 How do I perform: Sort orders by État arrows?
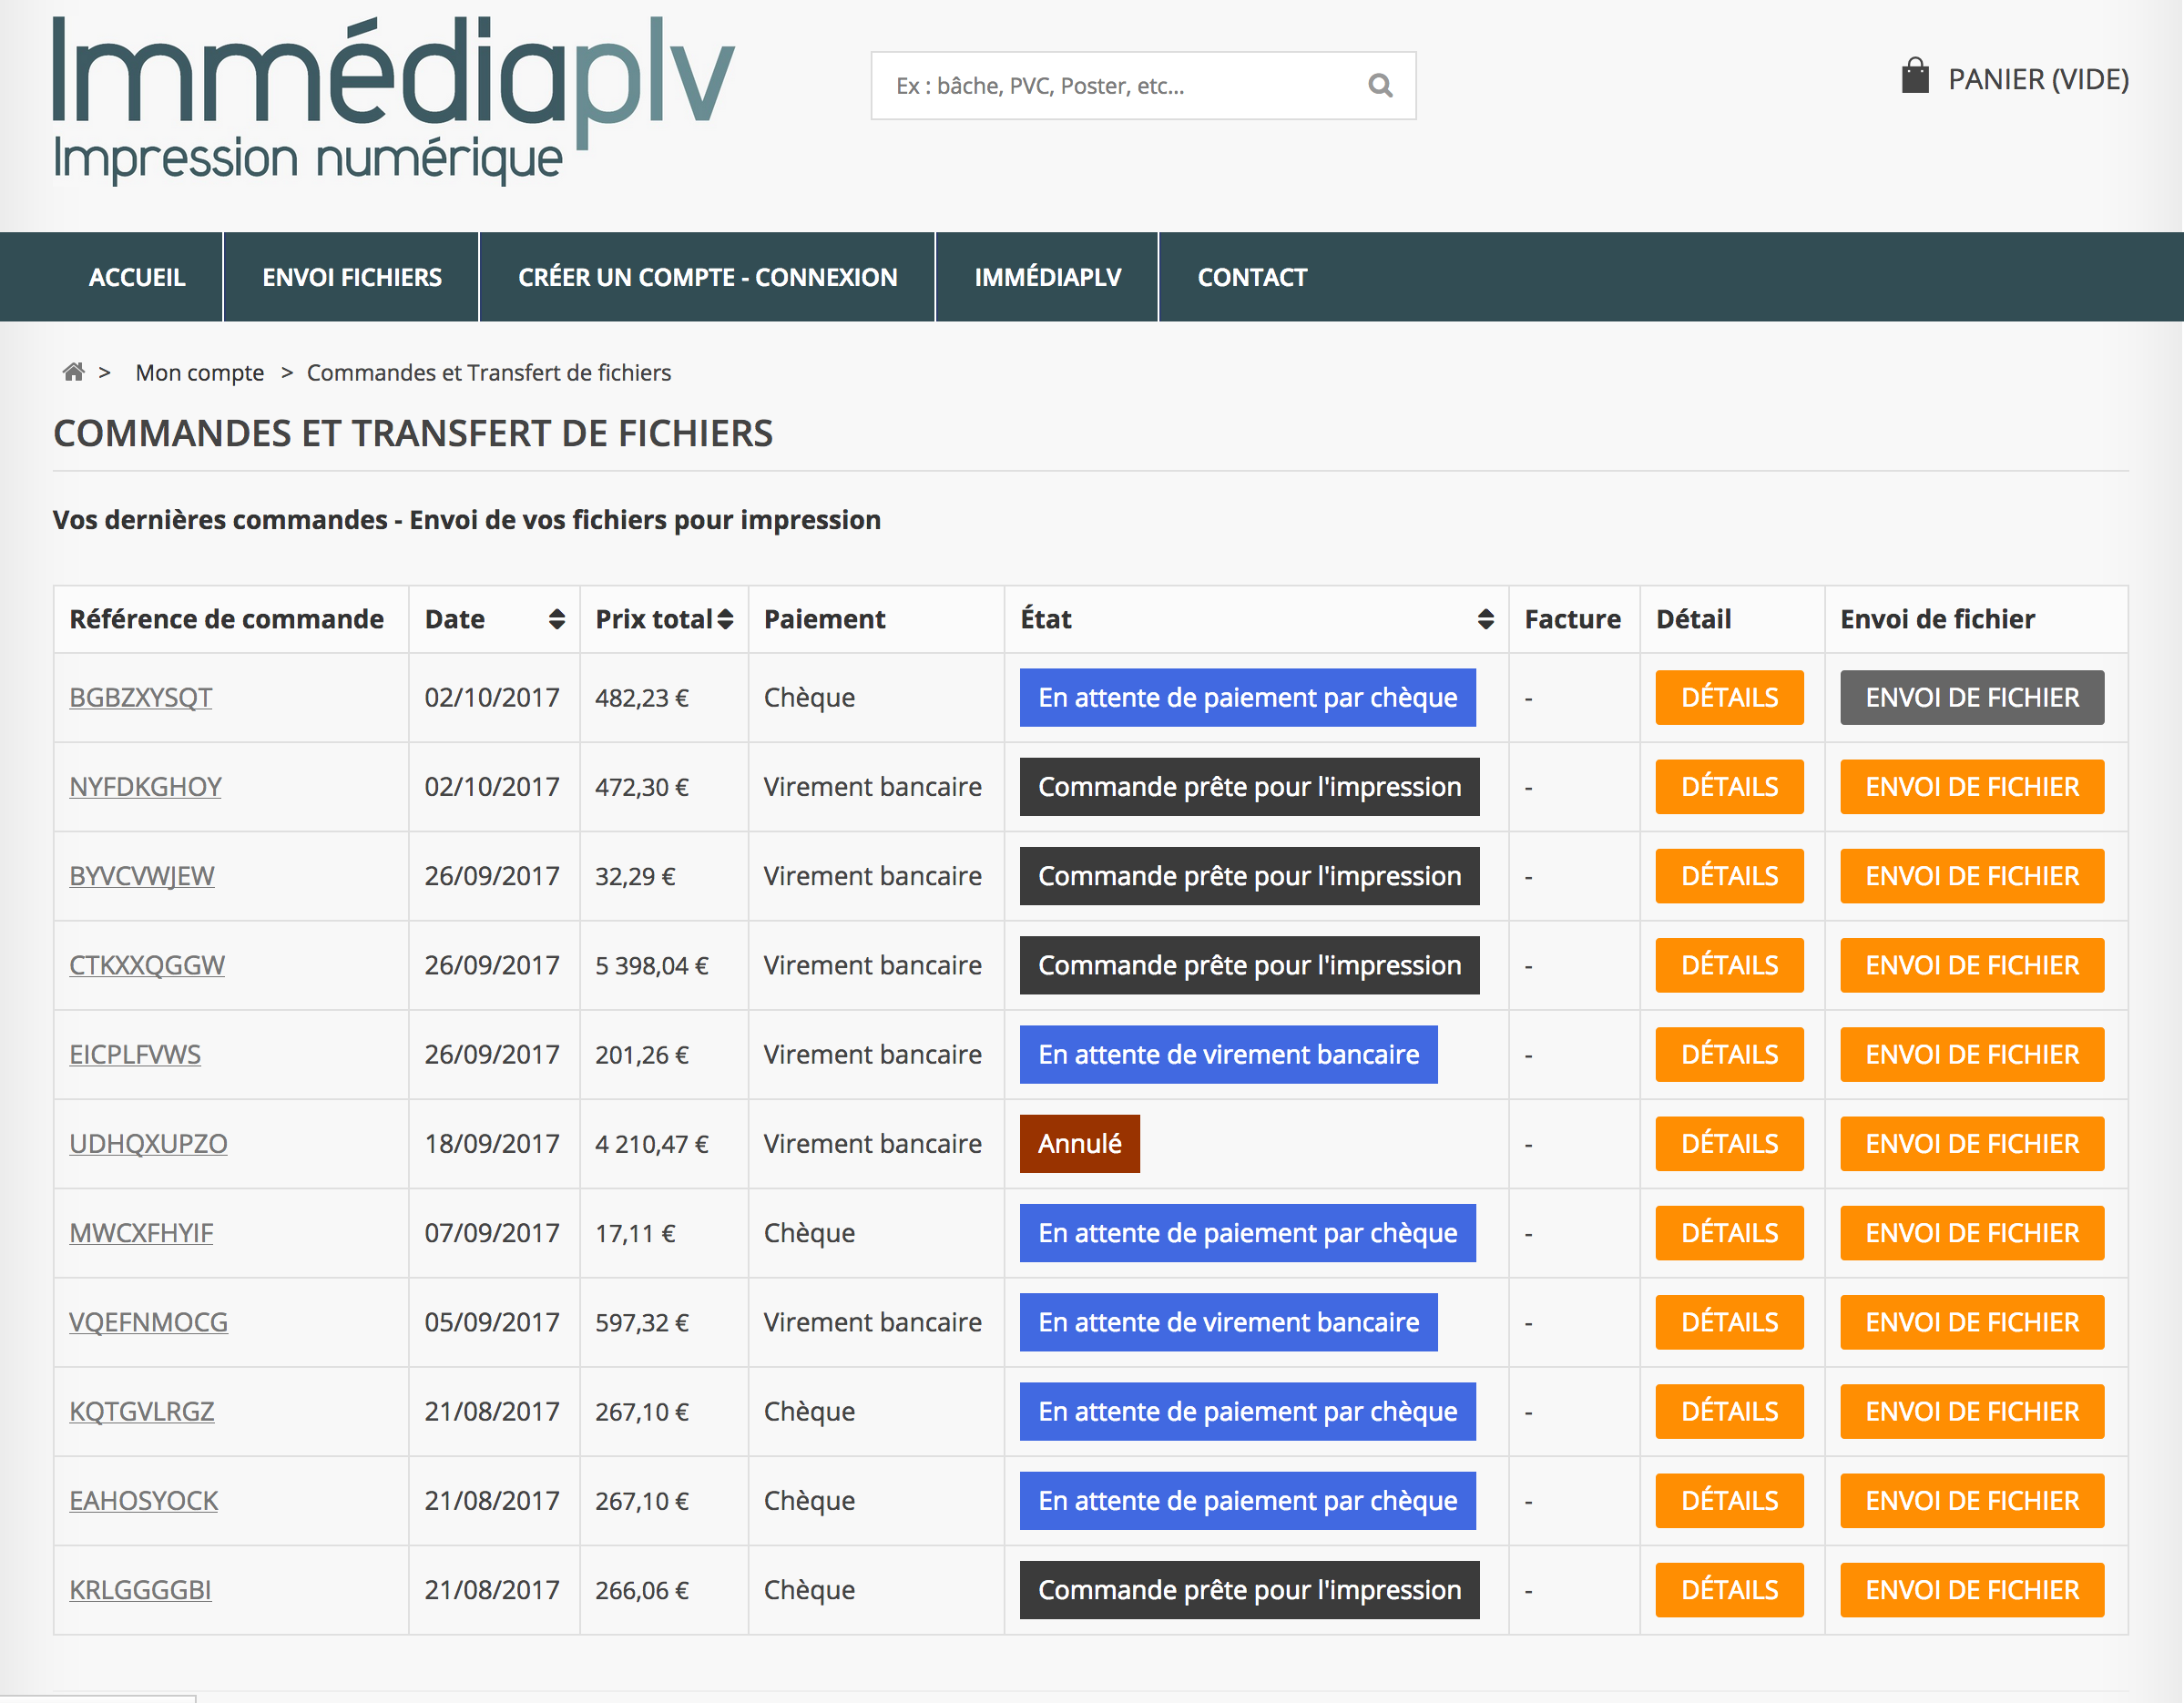1486,619
